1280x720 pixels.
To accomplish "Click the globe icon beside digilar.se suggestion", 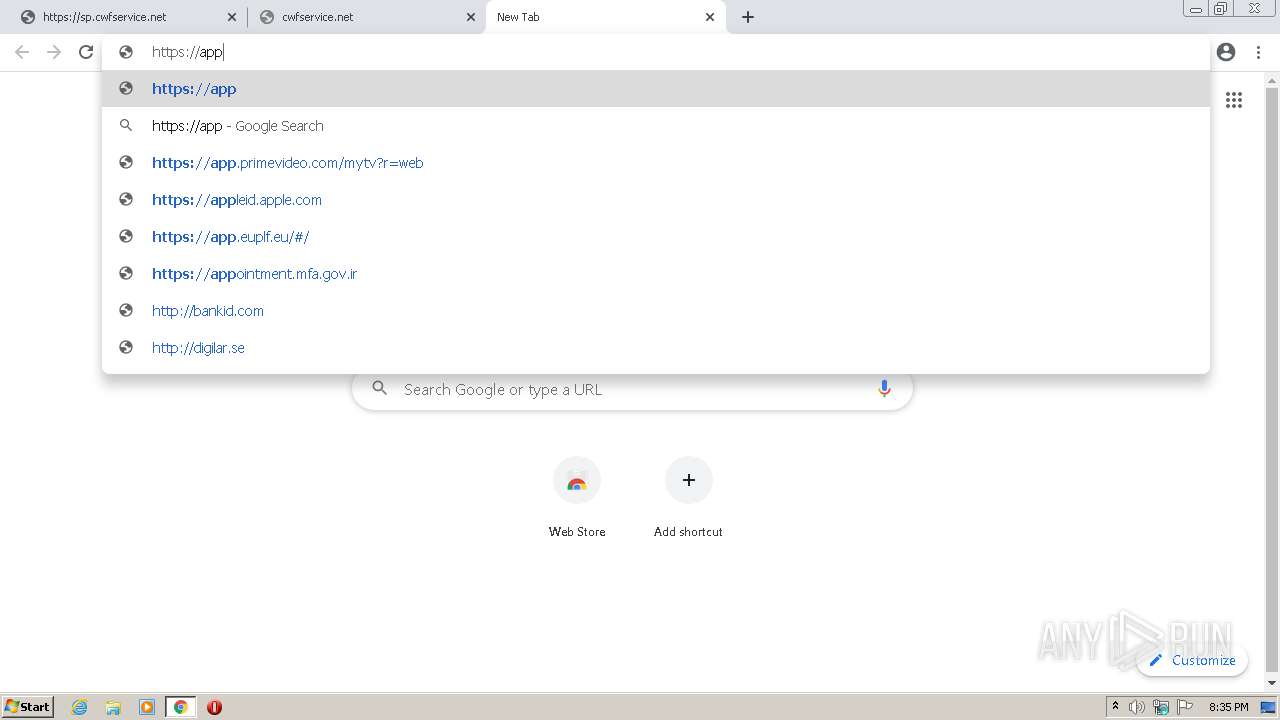I will point(126,347).
